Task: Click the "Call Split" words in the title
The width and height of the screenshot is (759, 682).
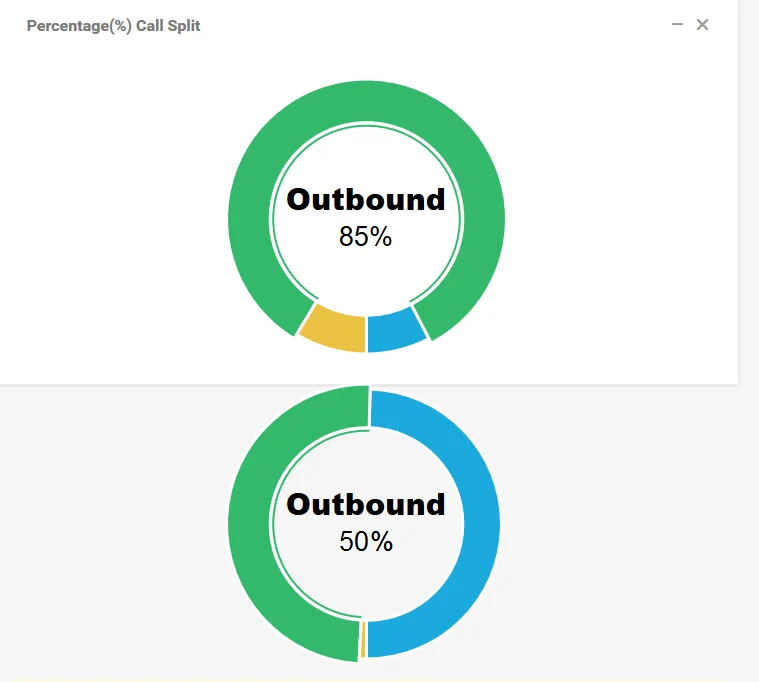Action: pyautogui.click(x=168, y=26)
